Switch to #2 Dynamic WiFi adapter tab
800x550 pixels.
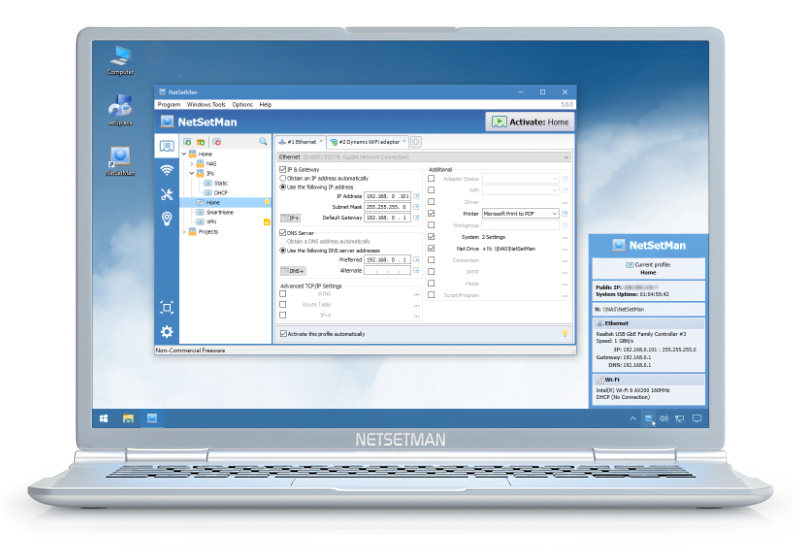click(x=367, y=142)
